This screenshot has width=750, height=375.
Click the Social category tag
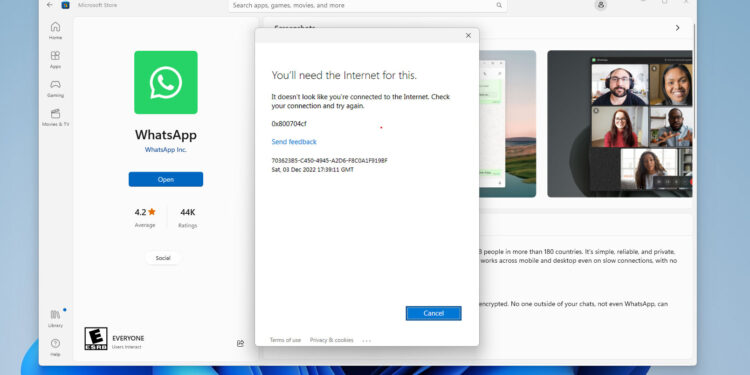tap(163, 258)
